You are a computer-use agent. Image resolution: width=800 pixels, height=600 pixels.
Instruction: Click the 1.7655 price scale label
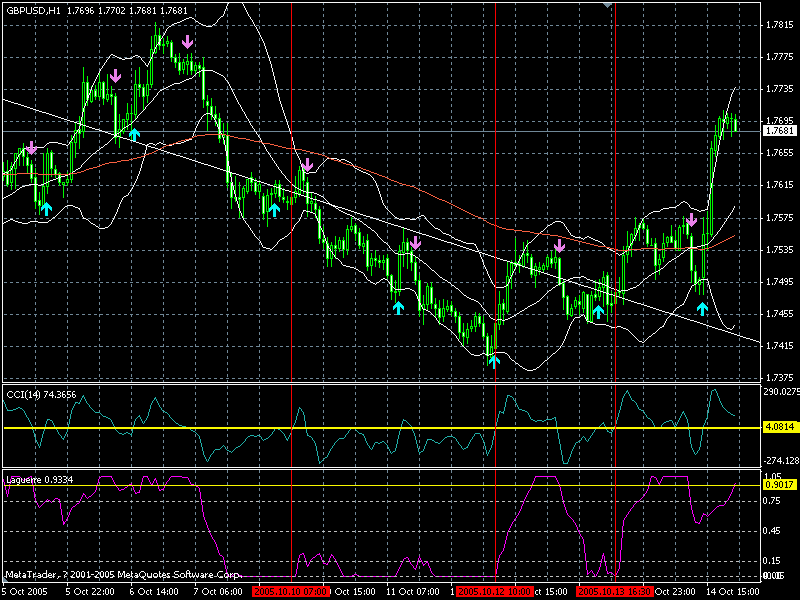(780, 153)
